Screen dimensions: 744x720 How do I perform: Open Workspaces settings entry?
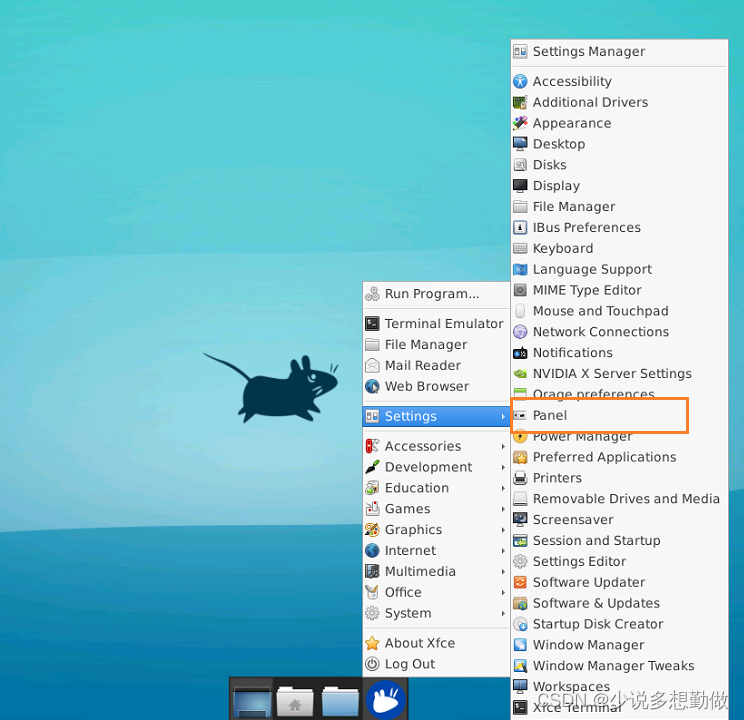[x=619, y=687]
